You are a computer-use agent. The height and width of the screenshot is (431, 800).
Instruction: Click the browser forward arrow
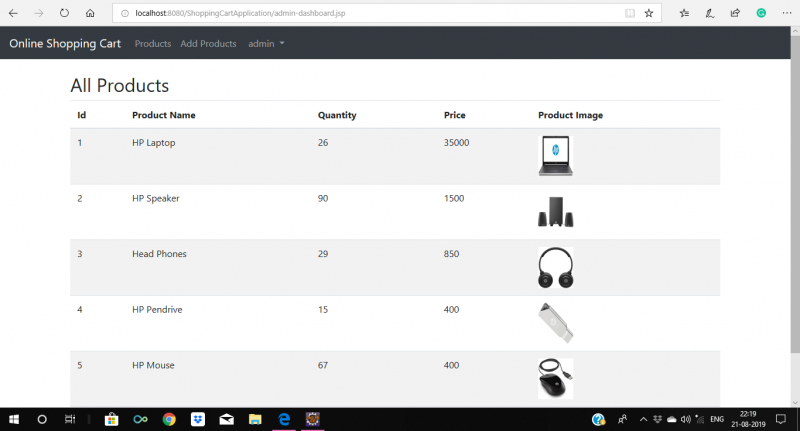[39, 13]
